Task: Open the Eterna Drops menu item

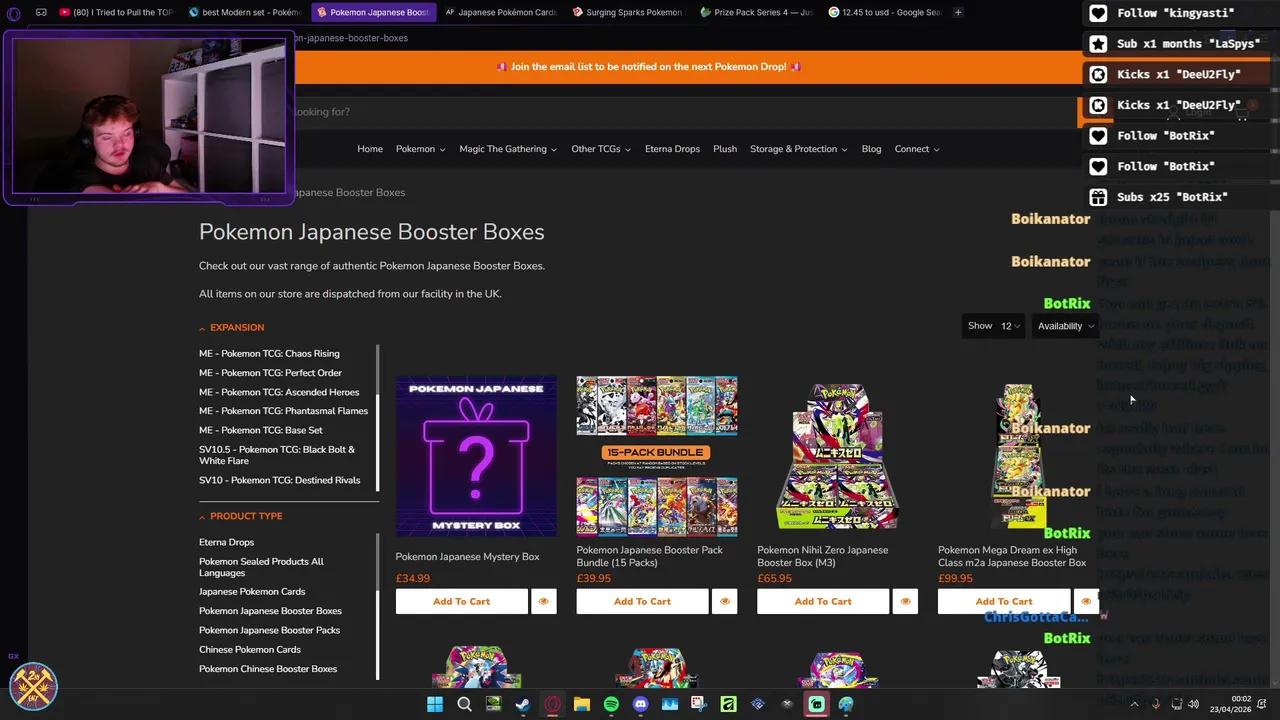Action: click(672, 149)
